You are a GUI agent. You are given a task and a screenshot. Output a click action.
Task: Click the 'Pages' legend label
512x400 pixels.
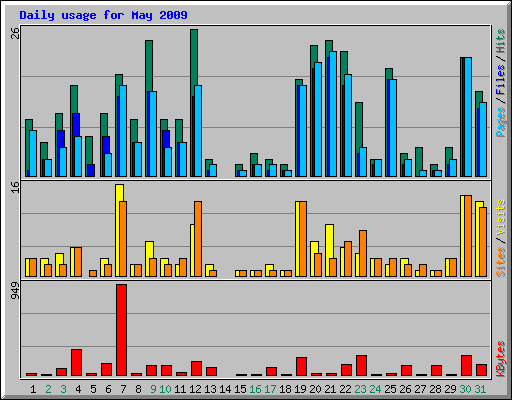[501, 122]
